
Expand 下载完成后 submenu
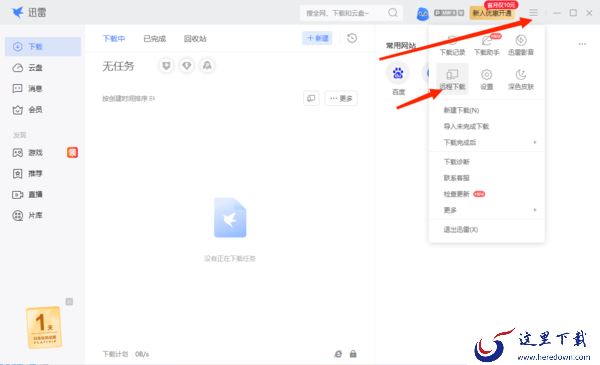487,142
